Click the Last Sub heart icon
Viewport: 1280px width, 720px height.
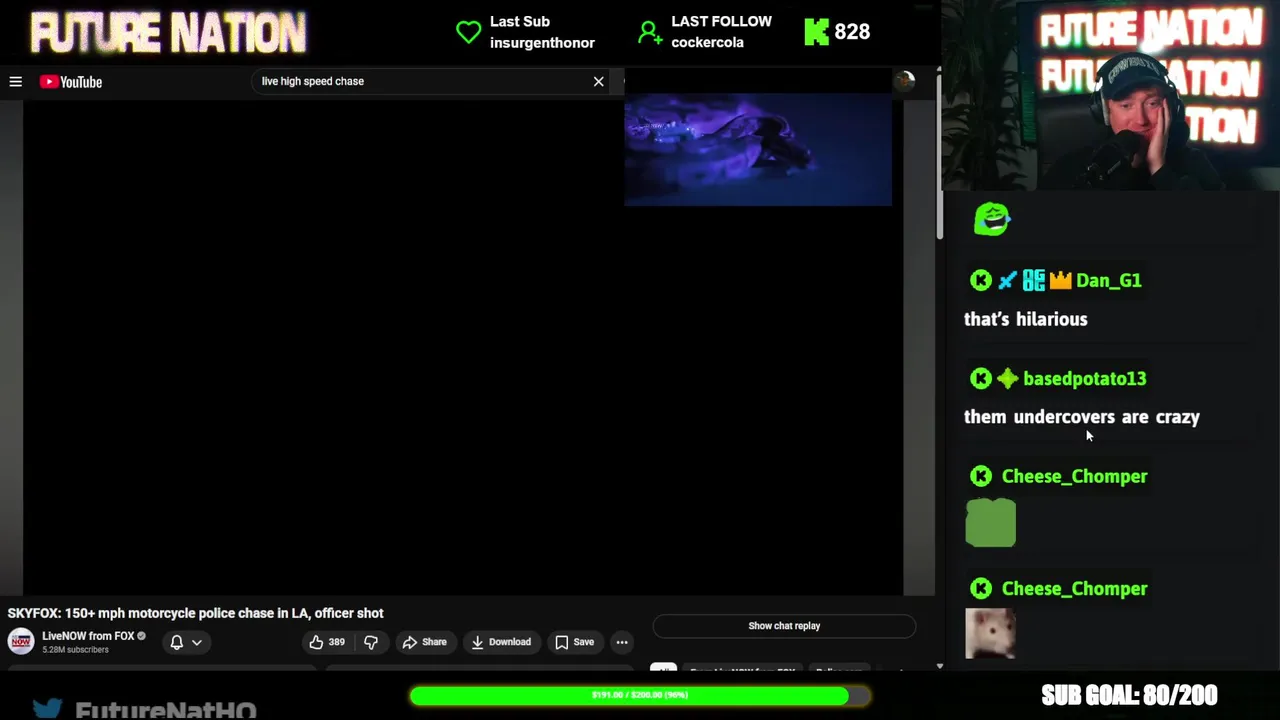pos(468,32)
